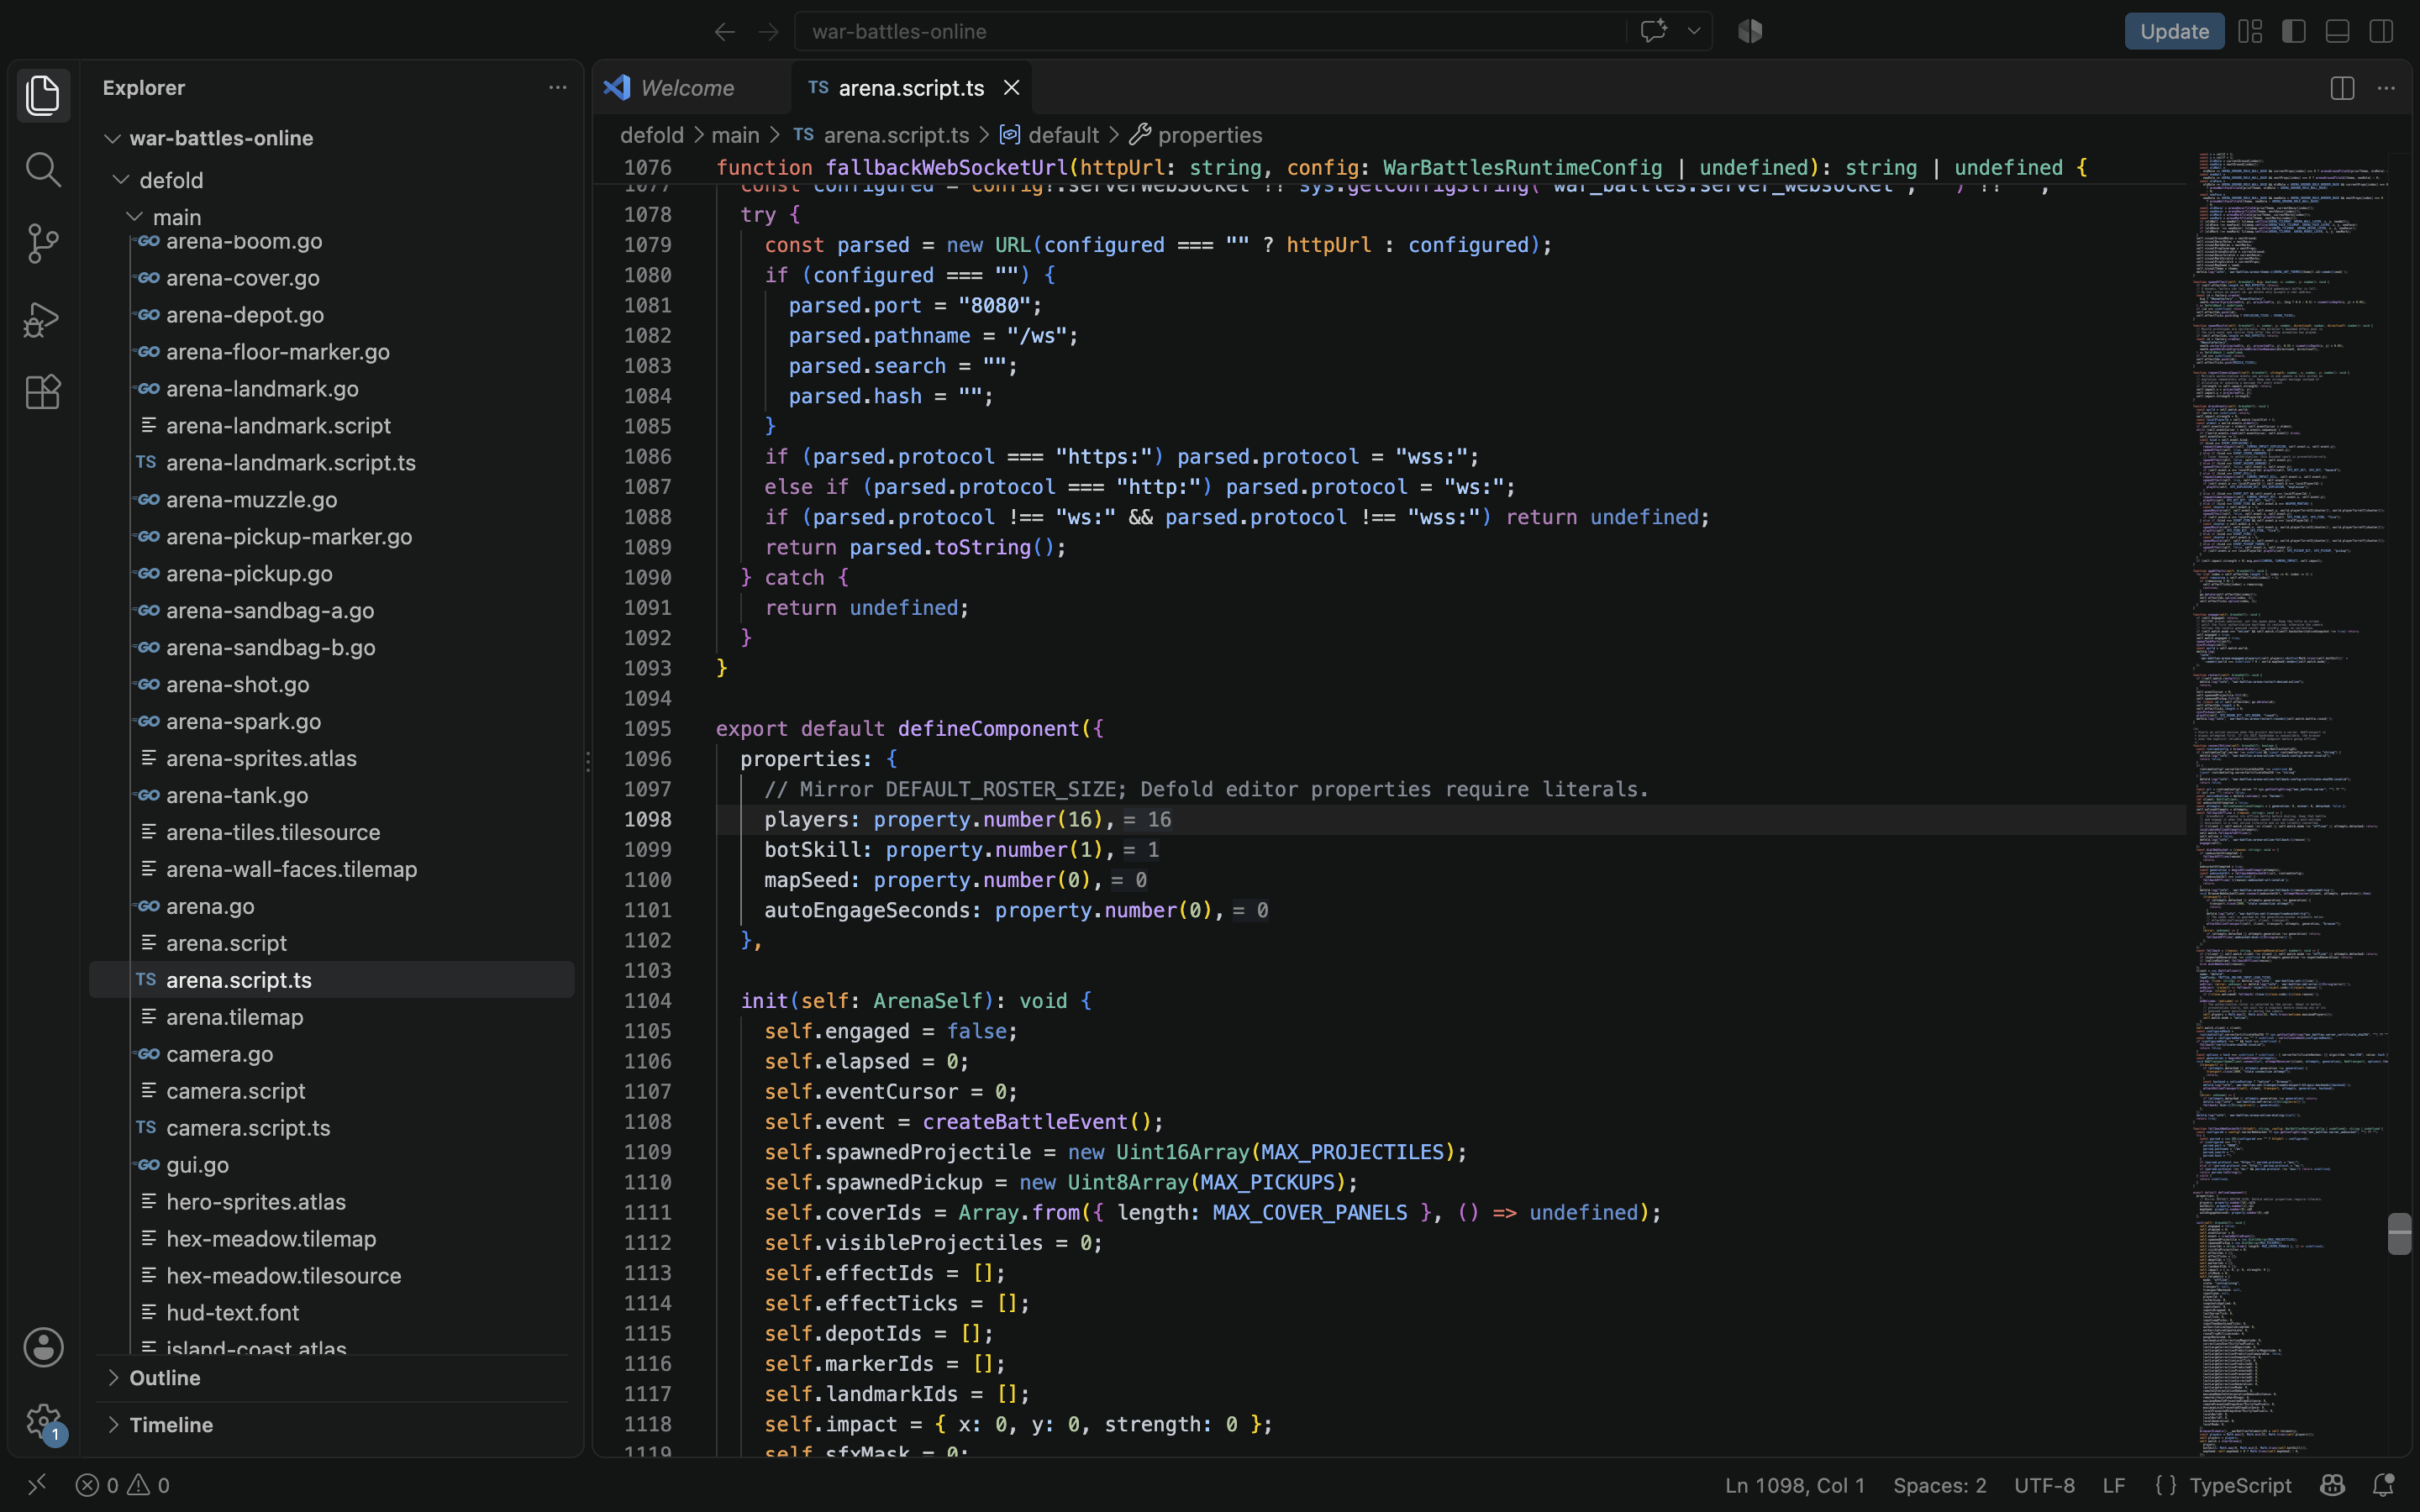
Task: Toggle the Secondary Side Bar
Action: (2382, 31)
